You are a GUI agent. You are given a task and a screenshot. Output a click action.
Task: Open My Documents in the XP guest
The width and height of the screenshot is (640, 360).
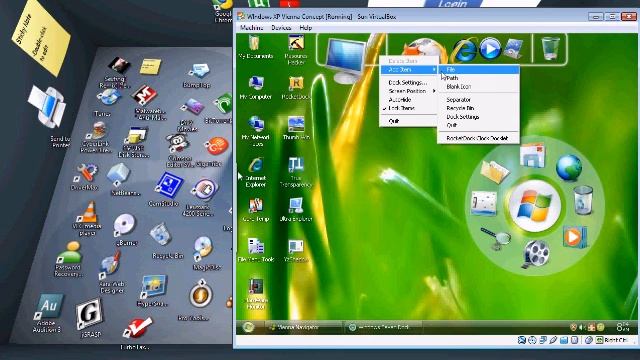click(x=255, y=43)
